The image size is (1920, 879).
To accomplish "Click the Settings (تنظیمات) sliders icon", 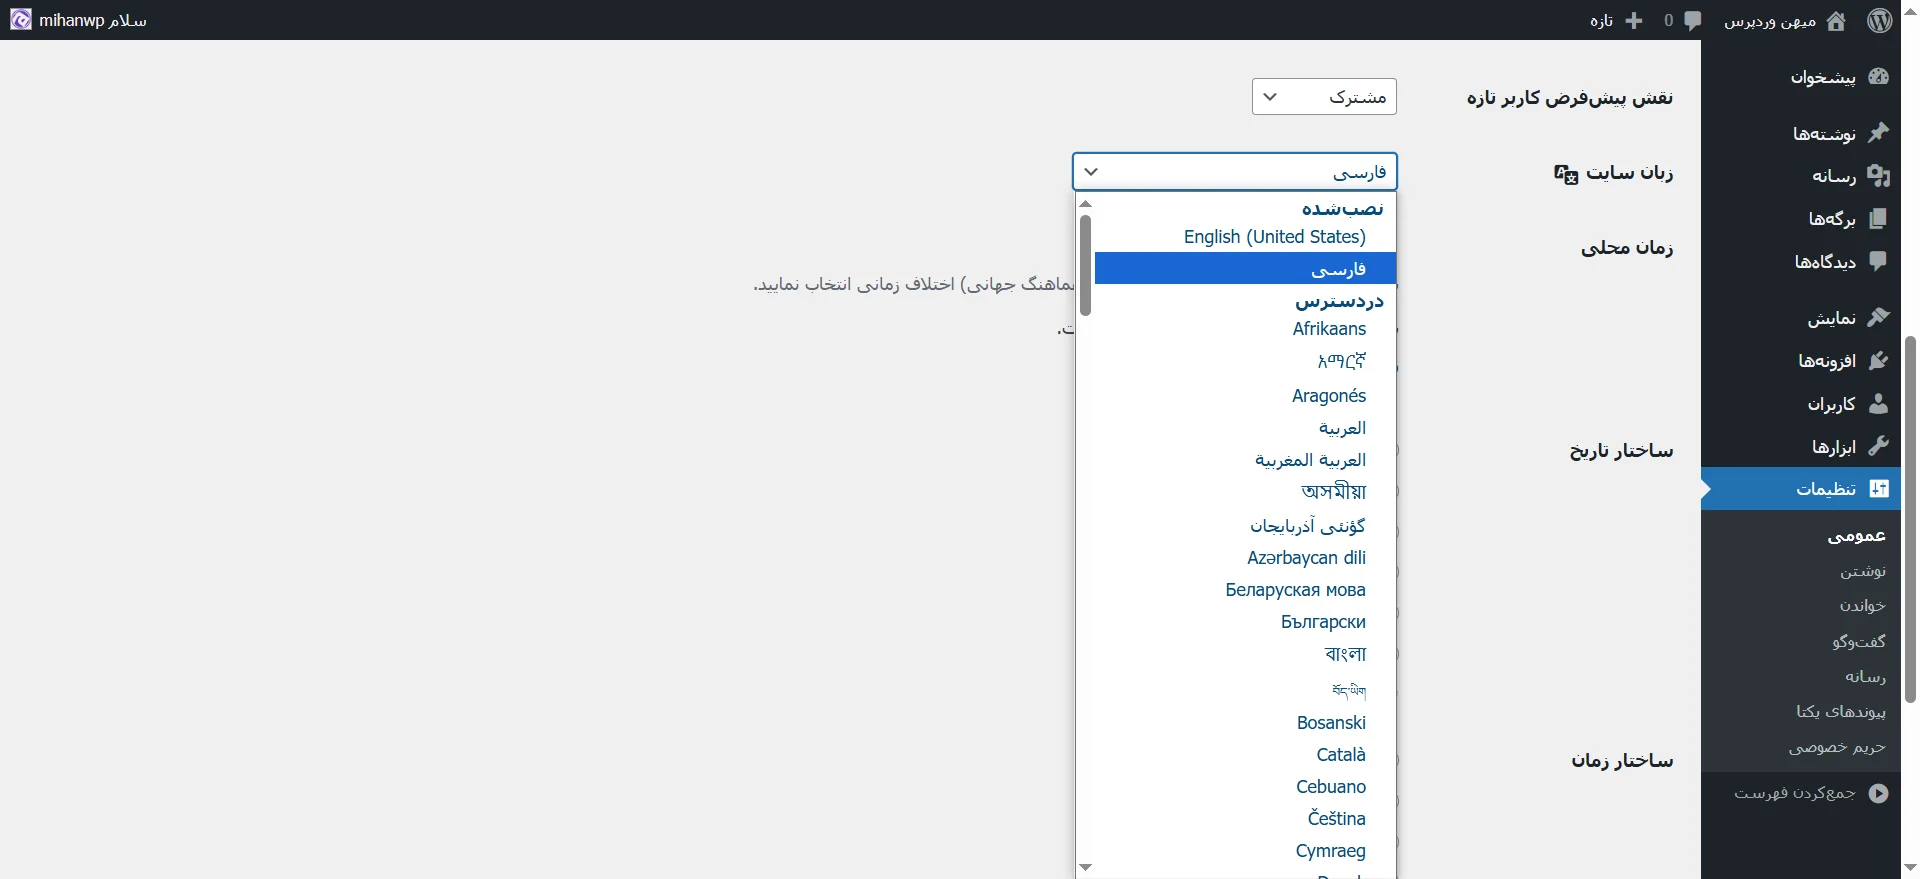I will point(1879,489).
